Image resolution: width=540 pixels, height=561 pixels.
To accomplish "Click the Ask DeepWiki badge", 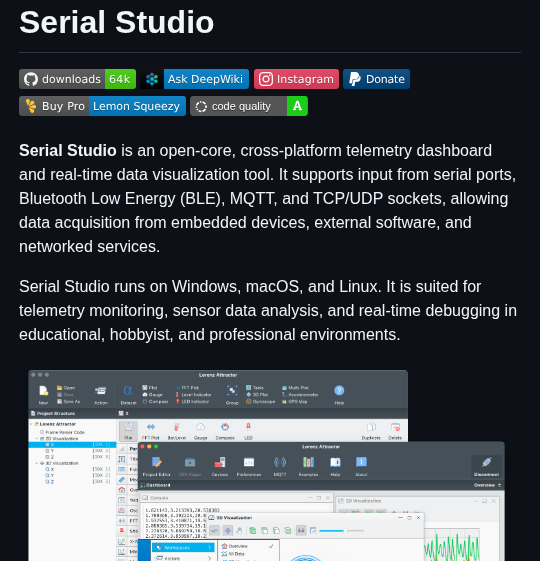I will coord(194,79).
